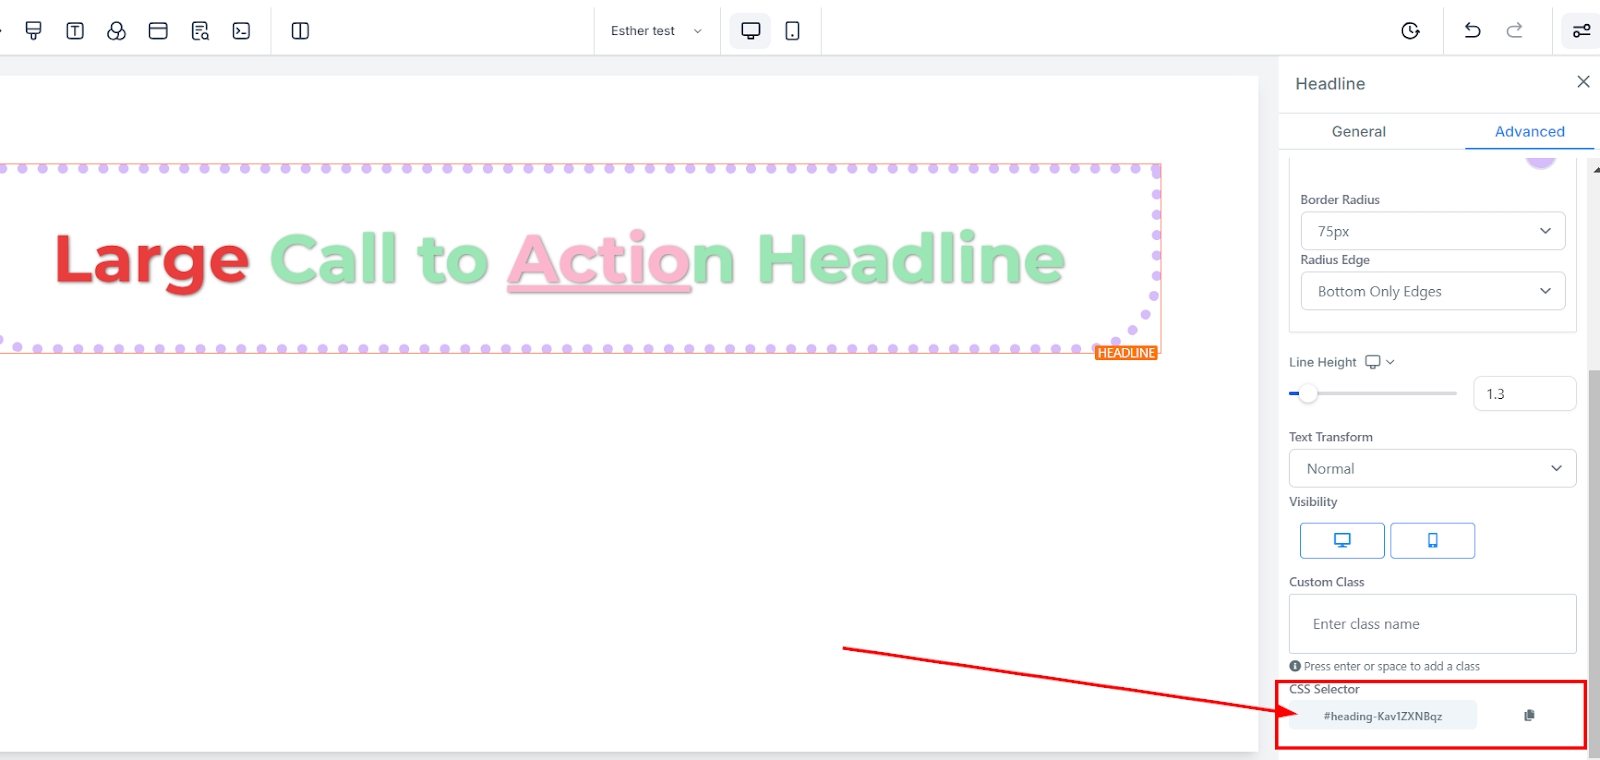
Task: Click the undo arrow
Action: [1472, 31]
